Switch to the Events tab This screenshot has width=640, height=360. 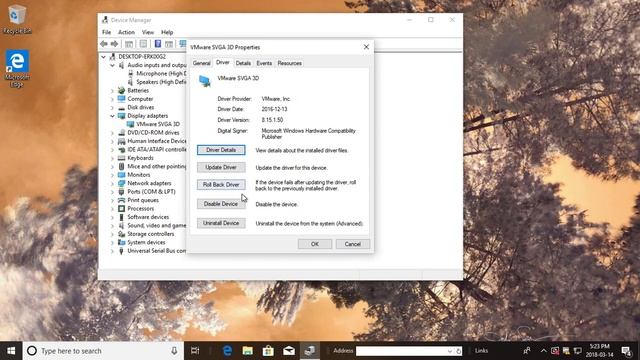264,63
